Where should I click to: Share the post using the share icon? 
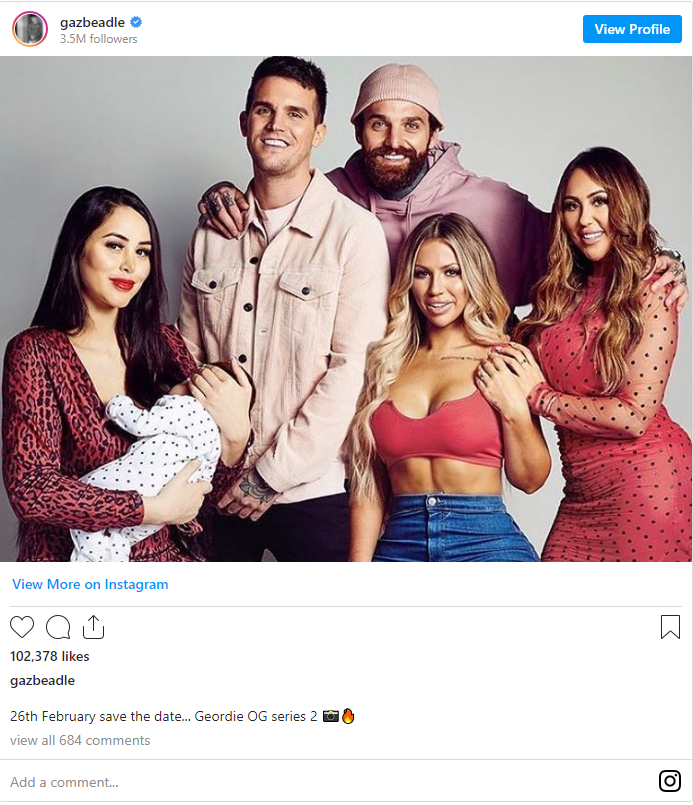[x=93, y=627]
